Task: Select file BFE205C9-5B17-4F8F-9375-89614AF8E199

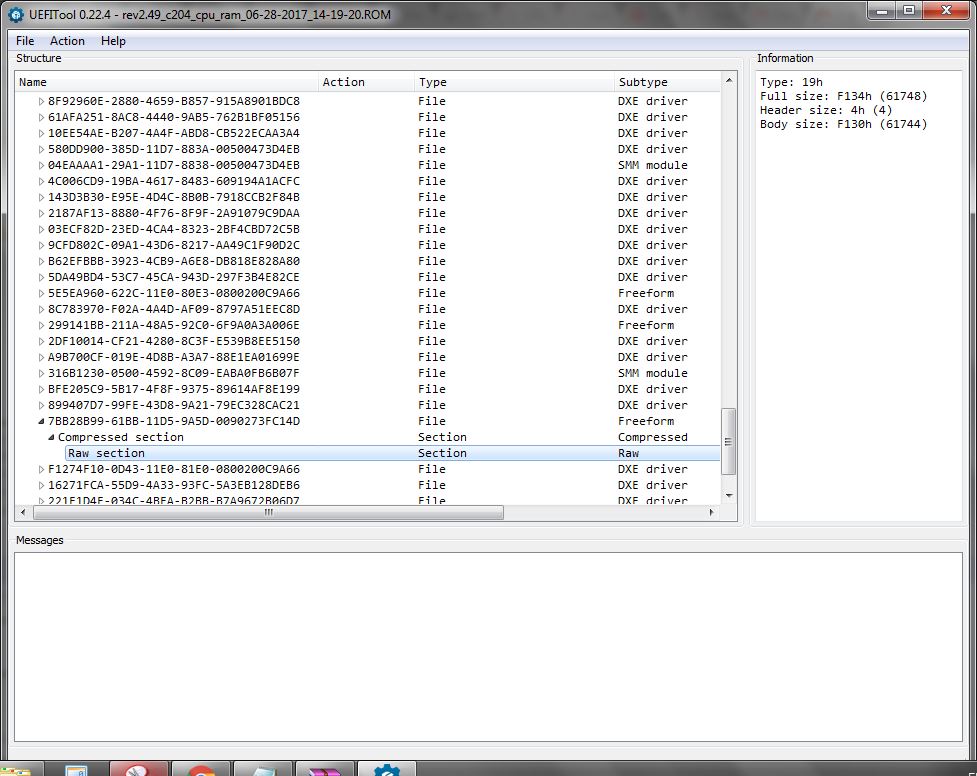Action: point(174,389)
